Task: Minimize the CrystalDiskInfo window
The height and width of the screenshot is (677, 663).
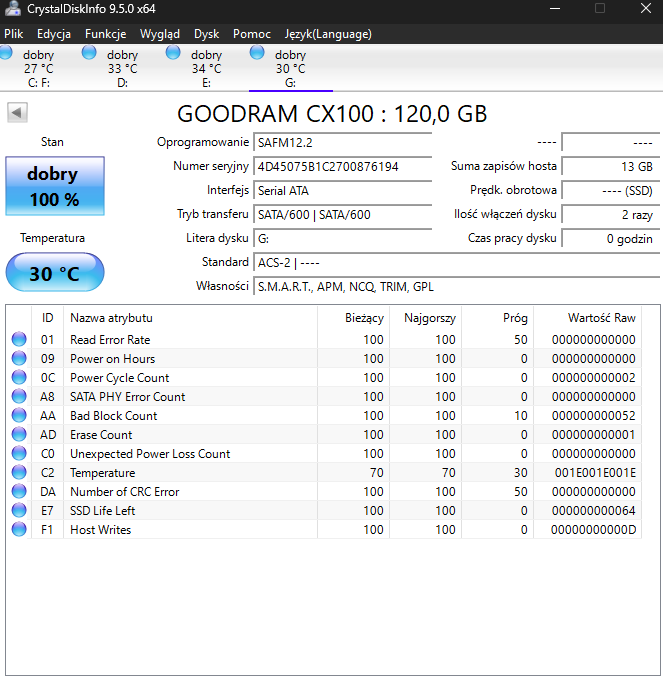Action: click(555, 8)
